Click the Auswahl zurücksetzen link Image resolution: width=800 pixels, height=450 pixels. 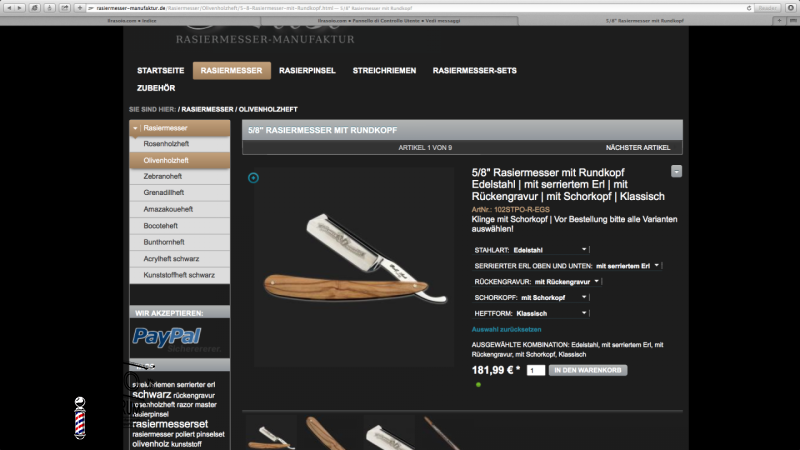(x=506, y=330)
